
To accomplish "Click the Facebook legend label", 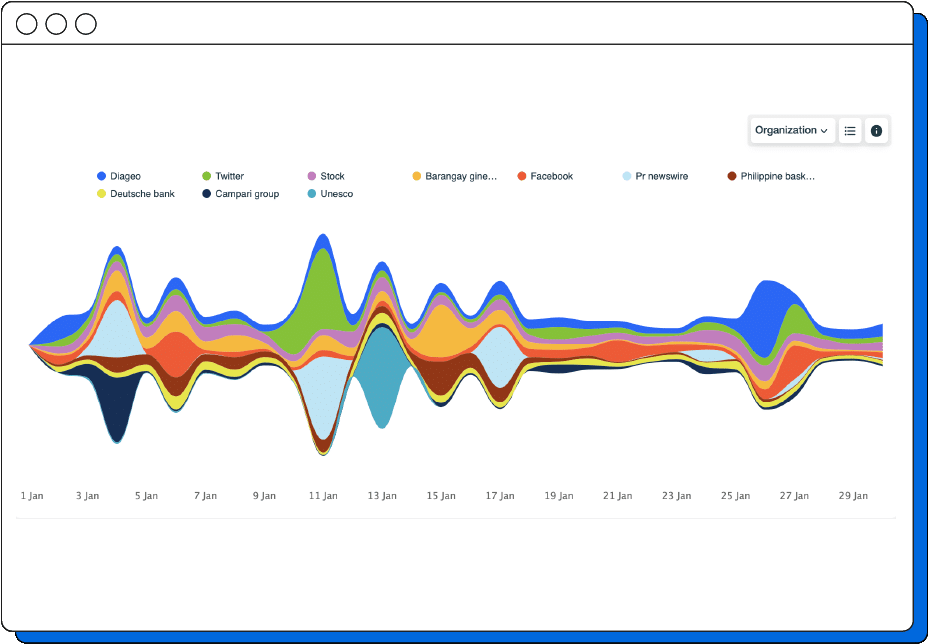I will pos(551,176).
